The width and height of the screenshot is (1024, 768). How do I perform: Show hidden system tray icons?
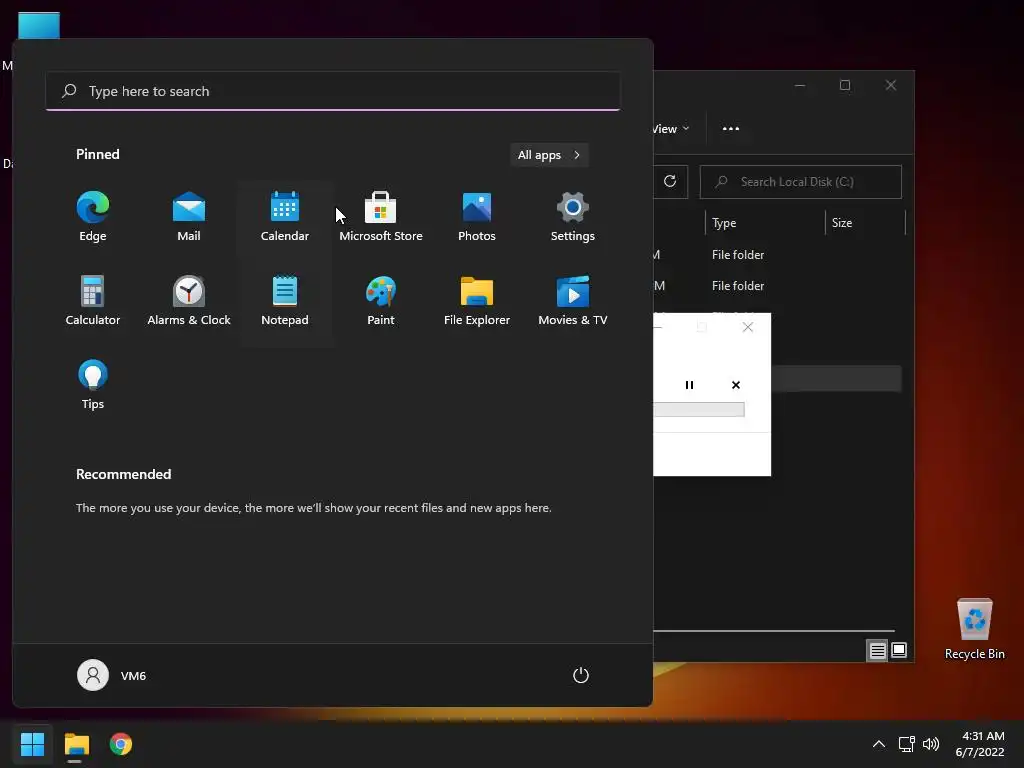coord(879,744)
